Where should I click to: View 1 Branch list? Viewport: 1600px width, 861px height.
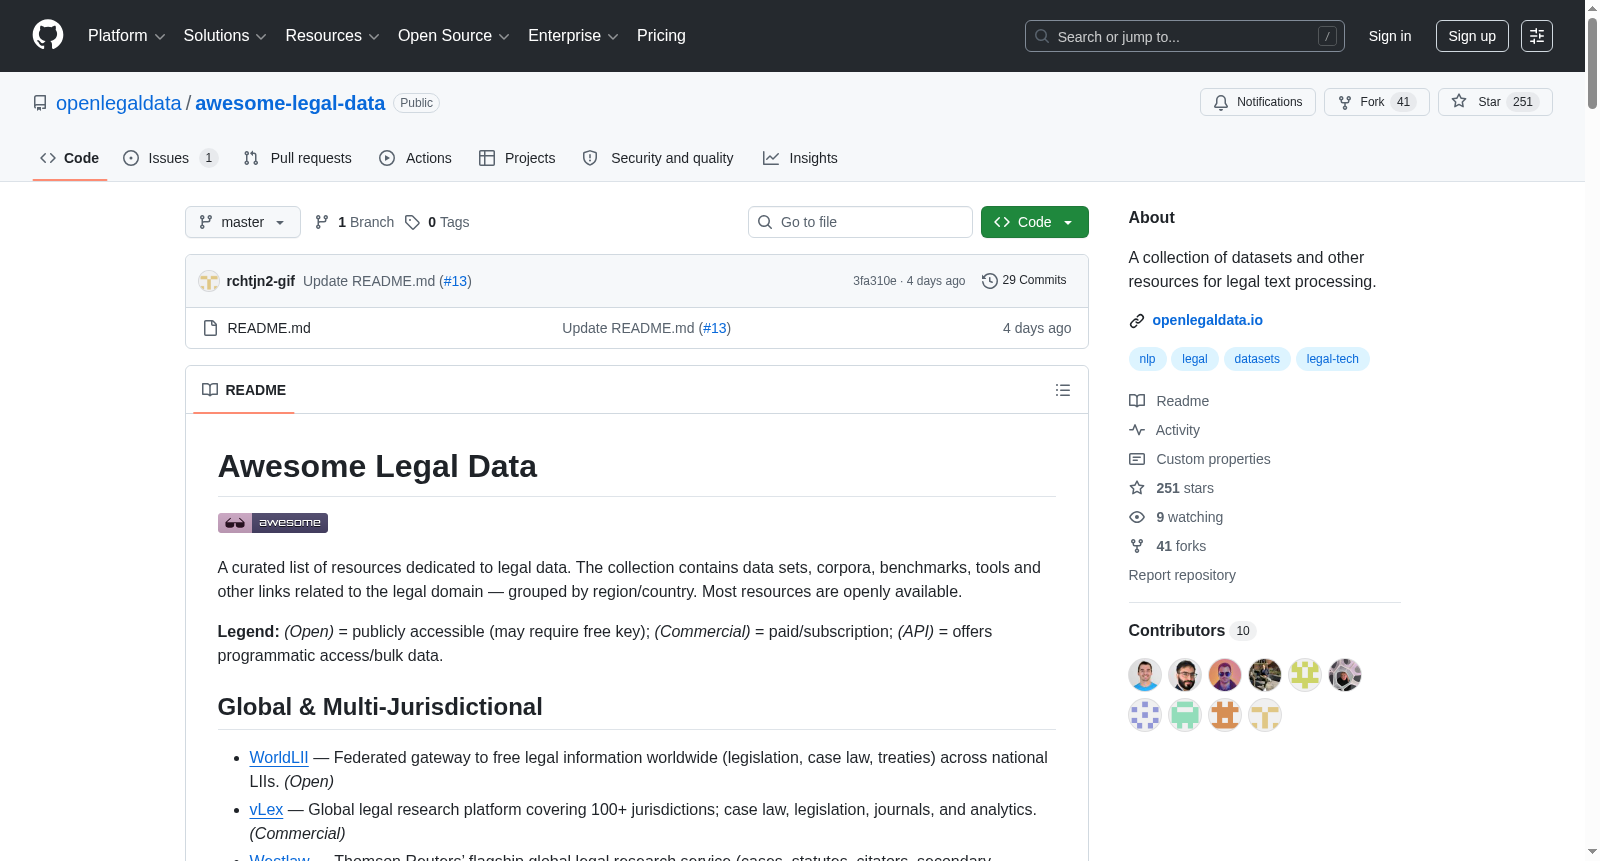click(x=354, y=222)
